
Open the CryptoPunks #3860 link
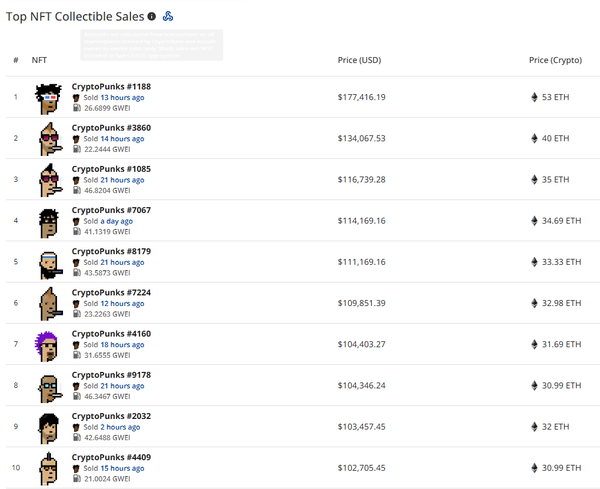[x=111, y=128]
